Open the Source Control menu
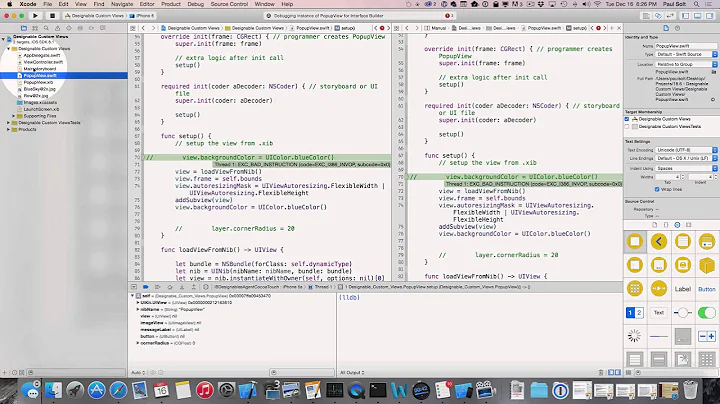 [229, 4]
